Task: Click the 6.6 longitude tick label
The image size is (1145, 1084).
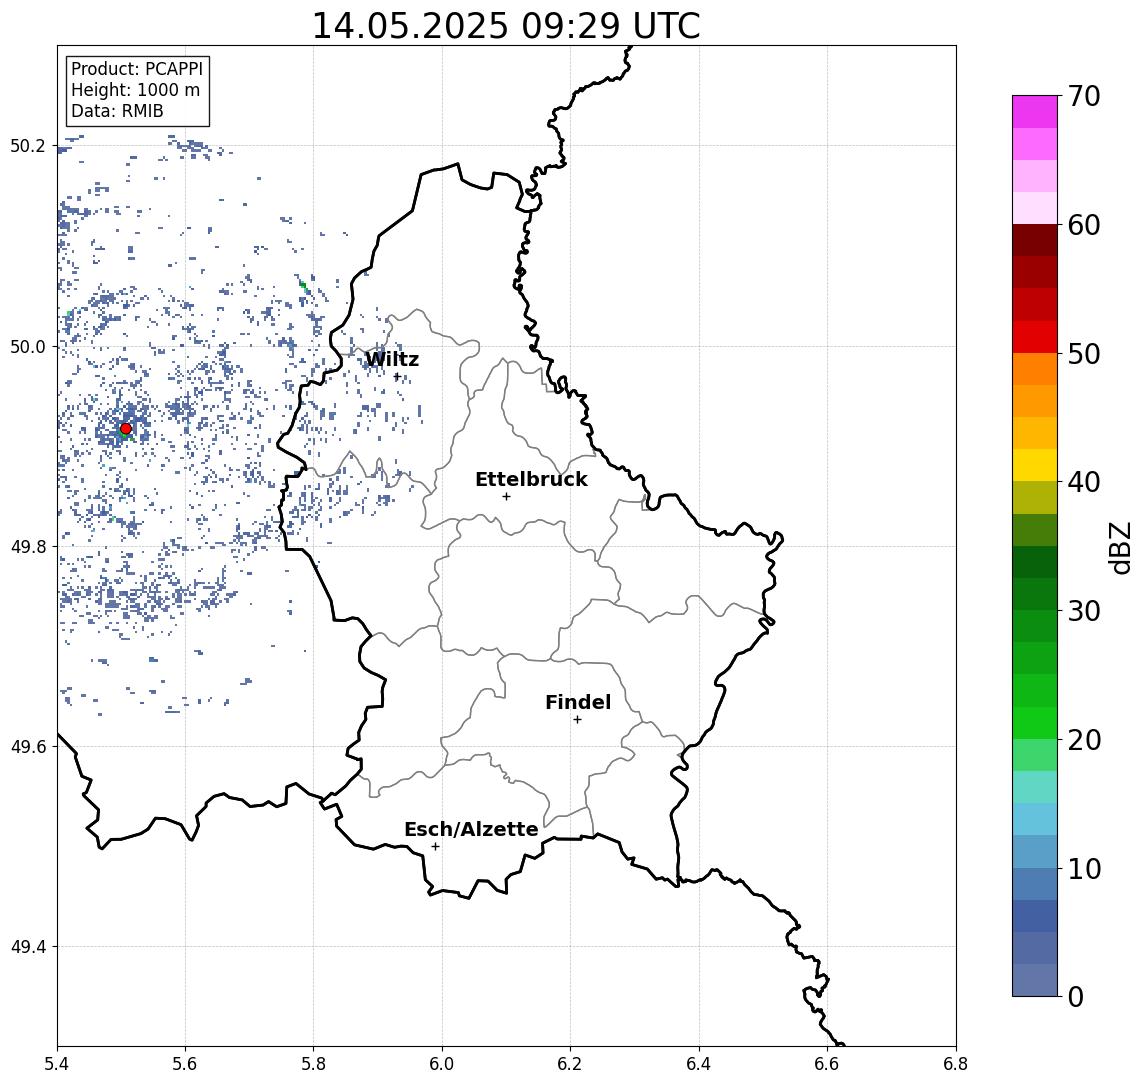Action: click(x=827, y=1064)
